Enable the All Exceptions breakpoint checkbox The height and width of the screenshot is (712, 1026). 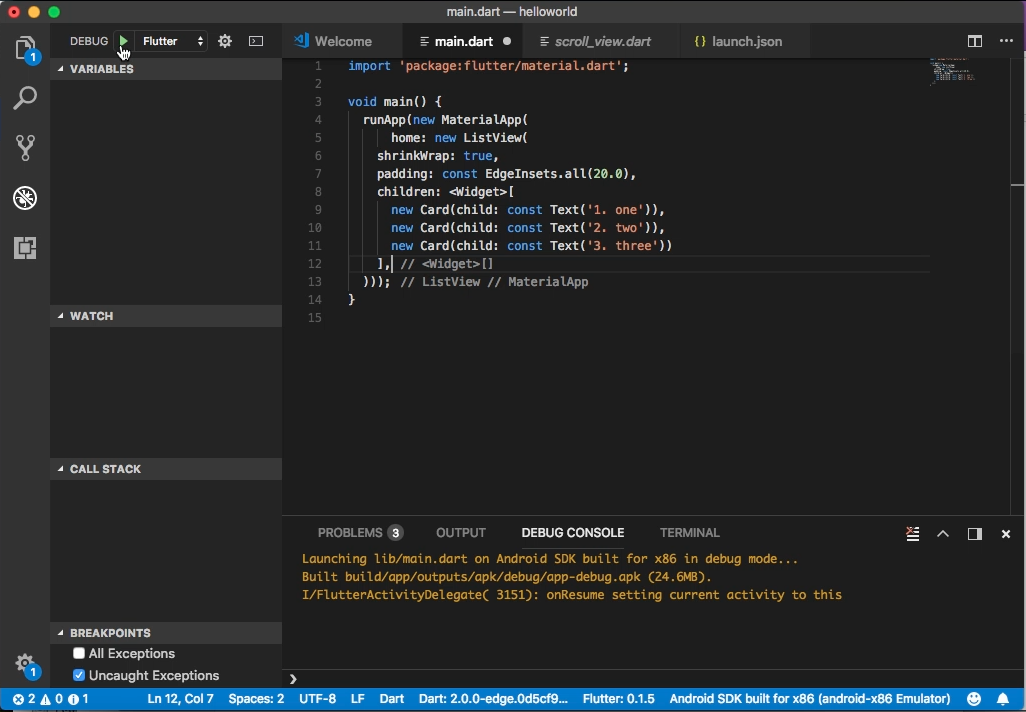click(x=79, y=653)
